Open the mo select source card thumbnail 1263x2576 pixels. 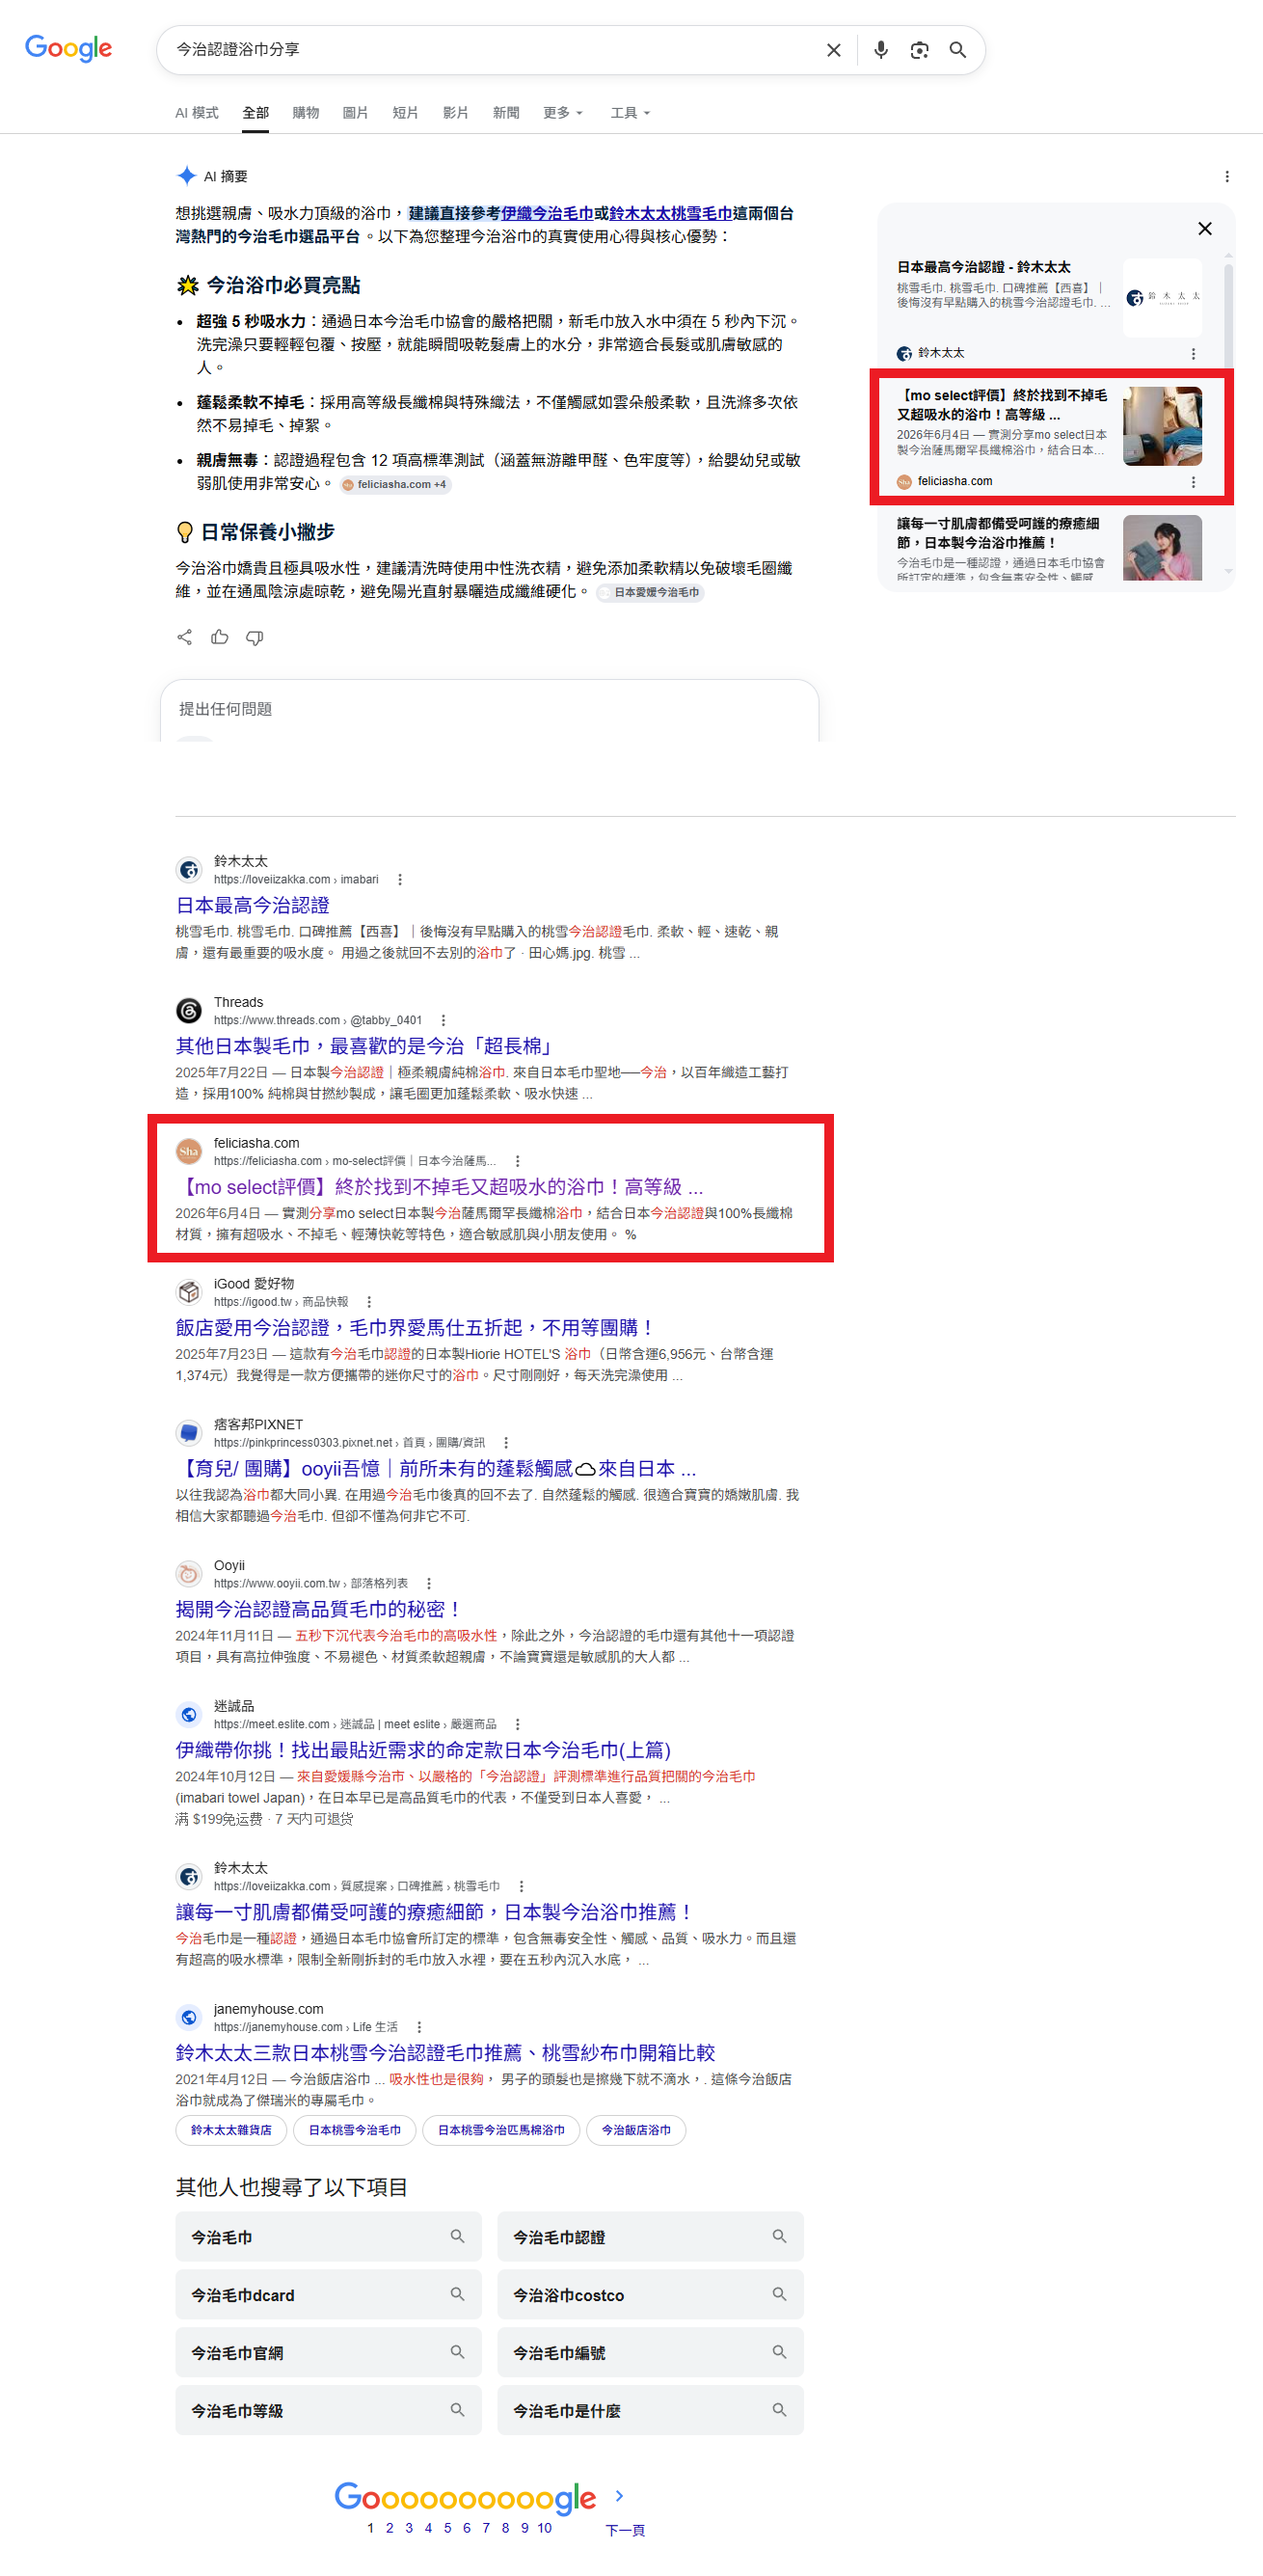coord(1162,426)
